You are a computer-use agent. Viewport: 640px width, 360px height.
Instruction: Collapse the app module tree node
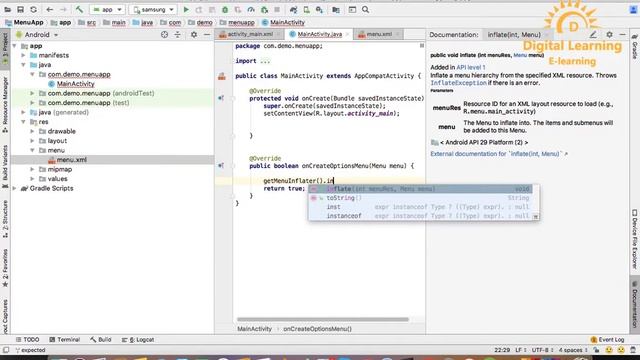15,46
